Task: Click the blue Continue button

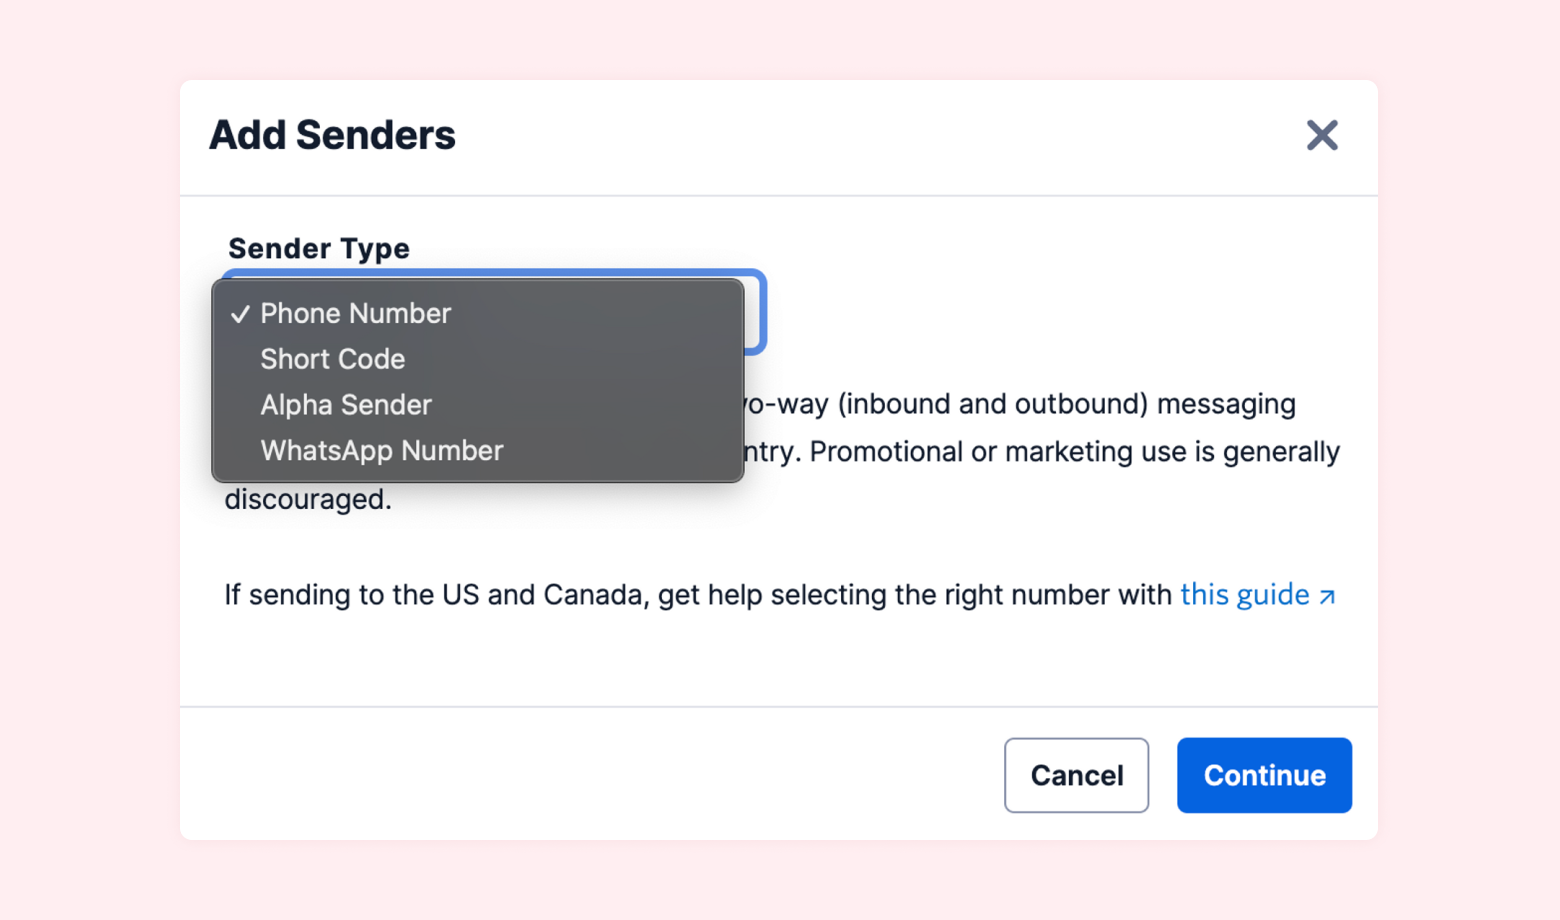Action: [x=1264, y=775]
